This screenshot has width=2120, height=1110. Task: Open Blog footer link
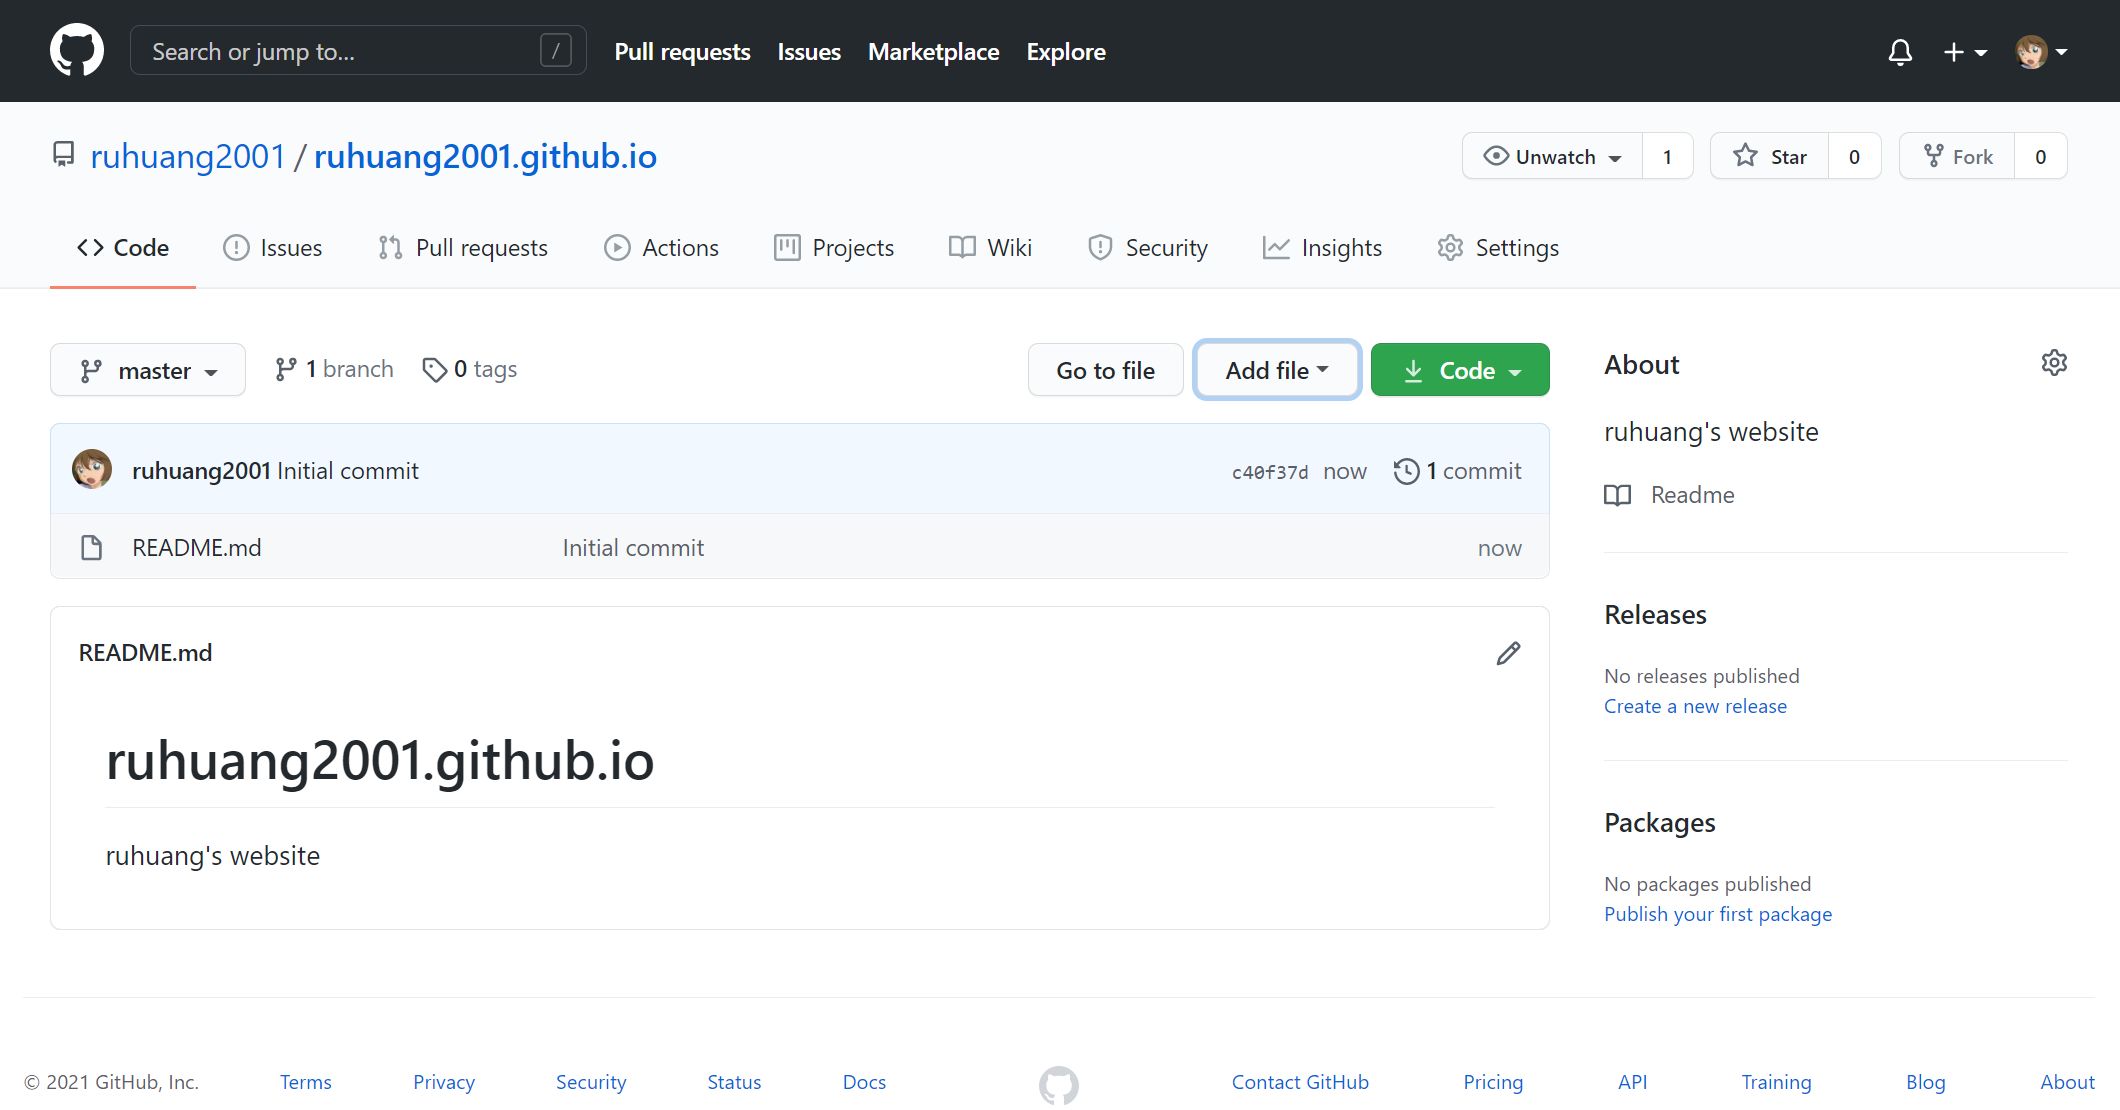[x=1925, y=1082]
